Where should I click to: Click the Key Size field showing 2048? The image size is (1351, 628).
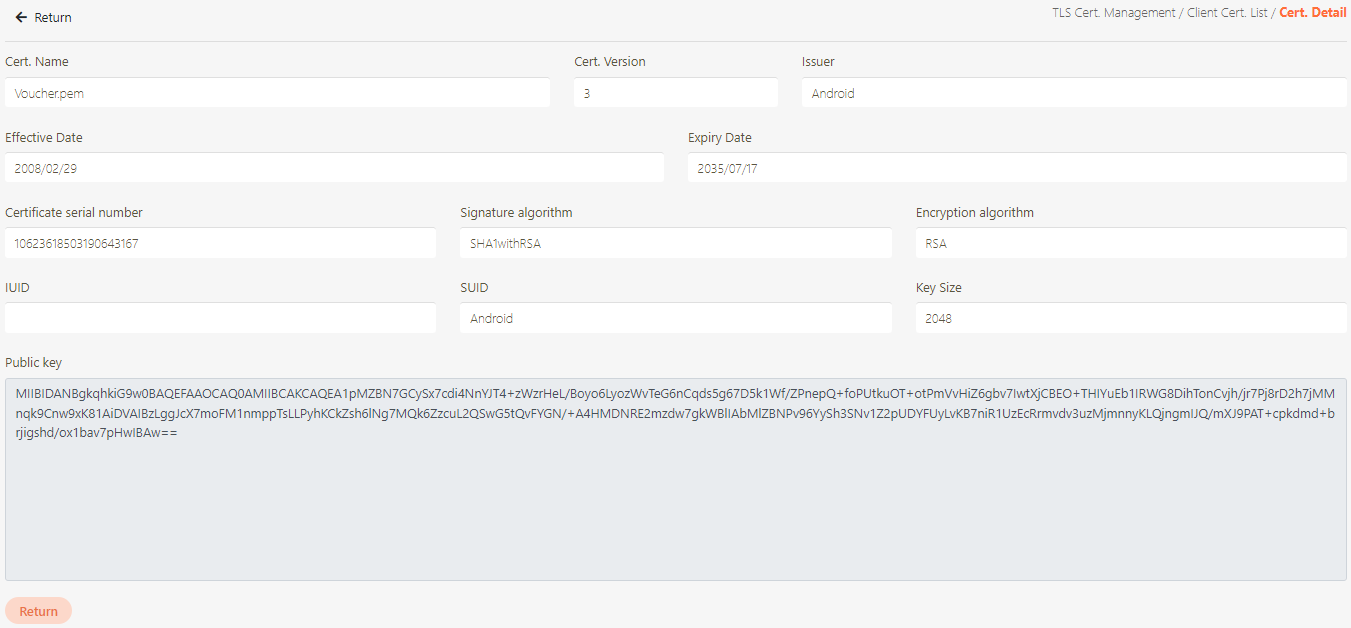(x=1130, y=318)
